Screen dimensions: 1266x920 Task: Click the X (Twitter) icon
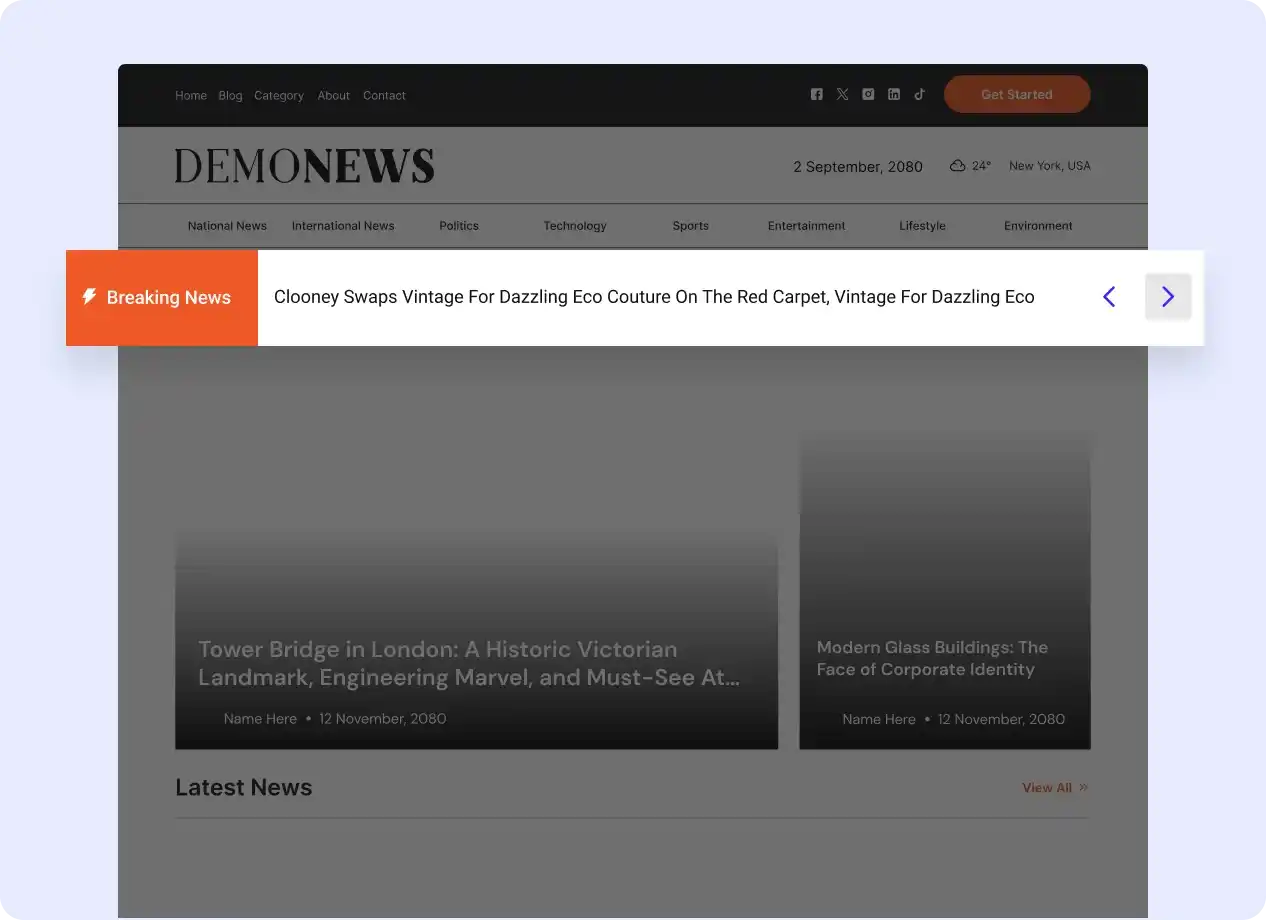(842, 94)
